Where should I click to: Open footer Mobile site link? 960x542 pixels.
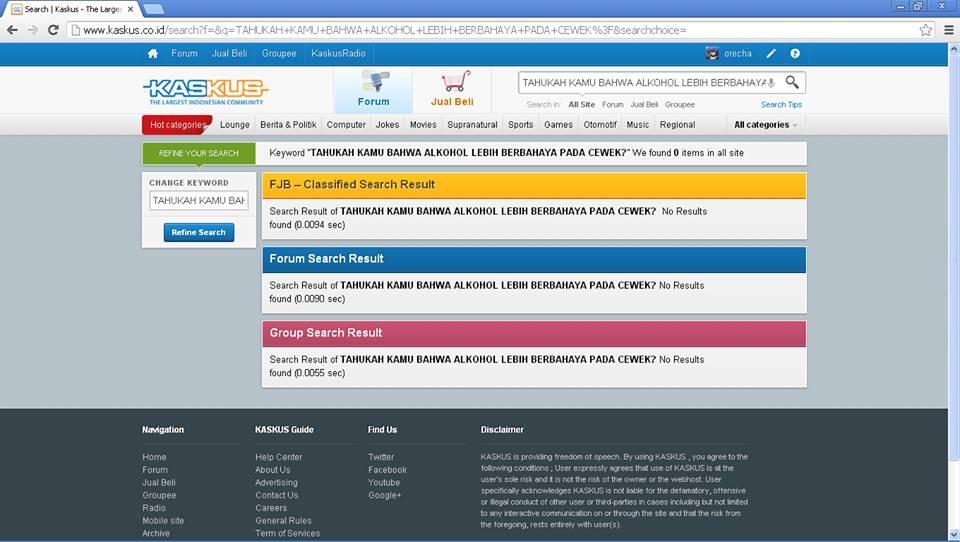coord(163,521)
